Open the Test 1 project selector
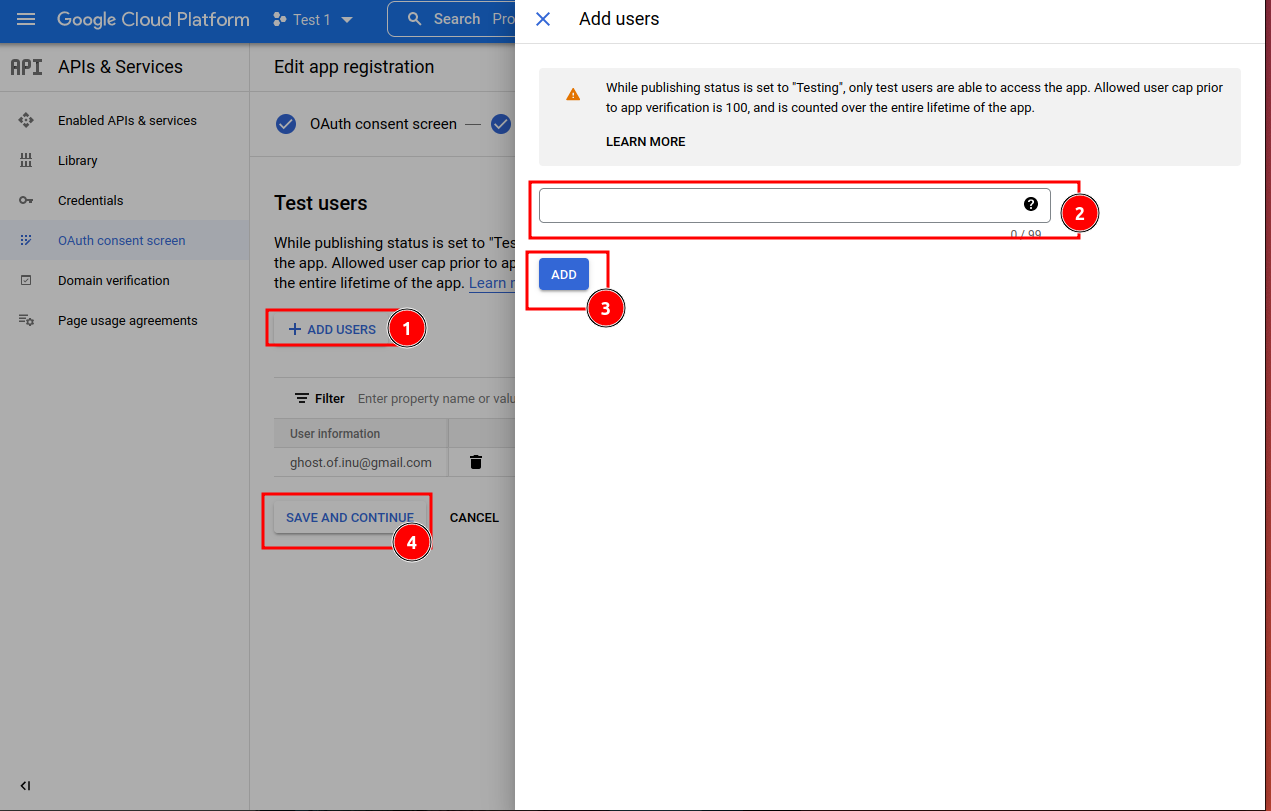This screenshot has width=1271, height=811. point(313,20)
